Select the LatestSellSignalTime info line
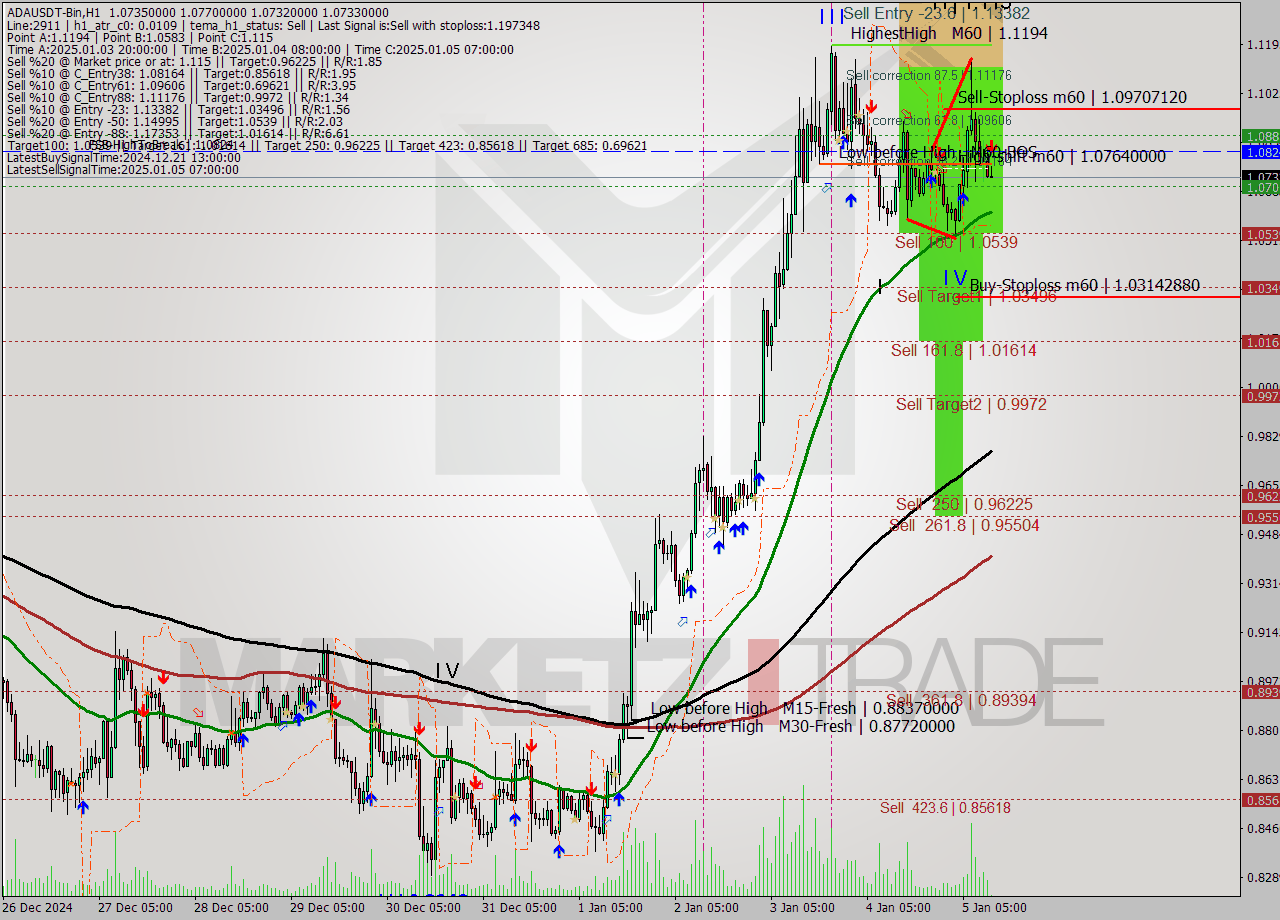Image resolution: width=1280 pixels, height=920 pixels. click(x=123, y=170)
